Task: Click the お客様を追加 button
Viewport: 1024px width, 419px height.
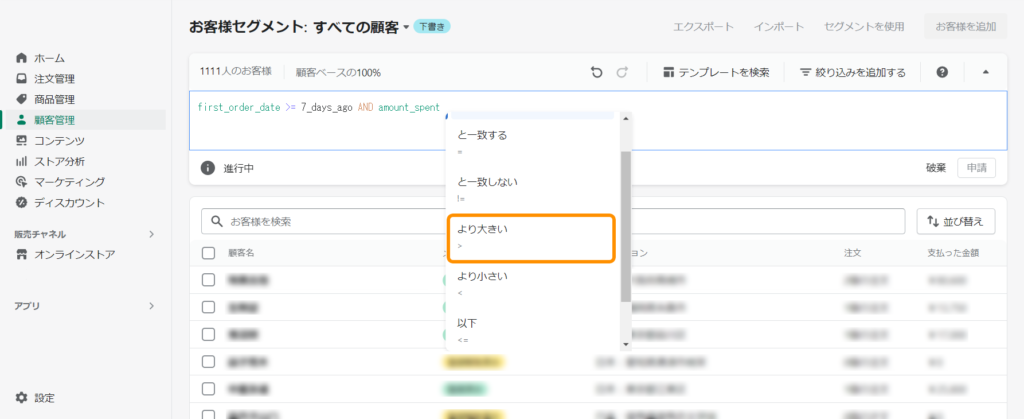Action: [x=965, y=27]
